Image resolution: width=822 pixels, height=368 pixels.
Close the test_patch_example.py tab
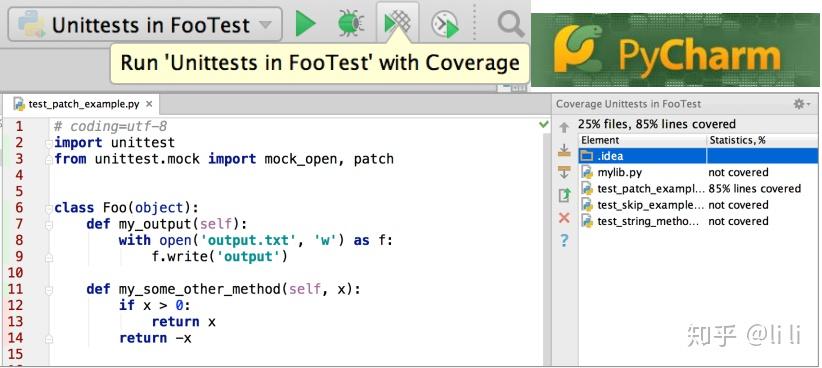click(x=149, y=104)
